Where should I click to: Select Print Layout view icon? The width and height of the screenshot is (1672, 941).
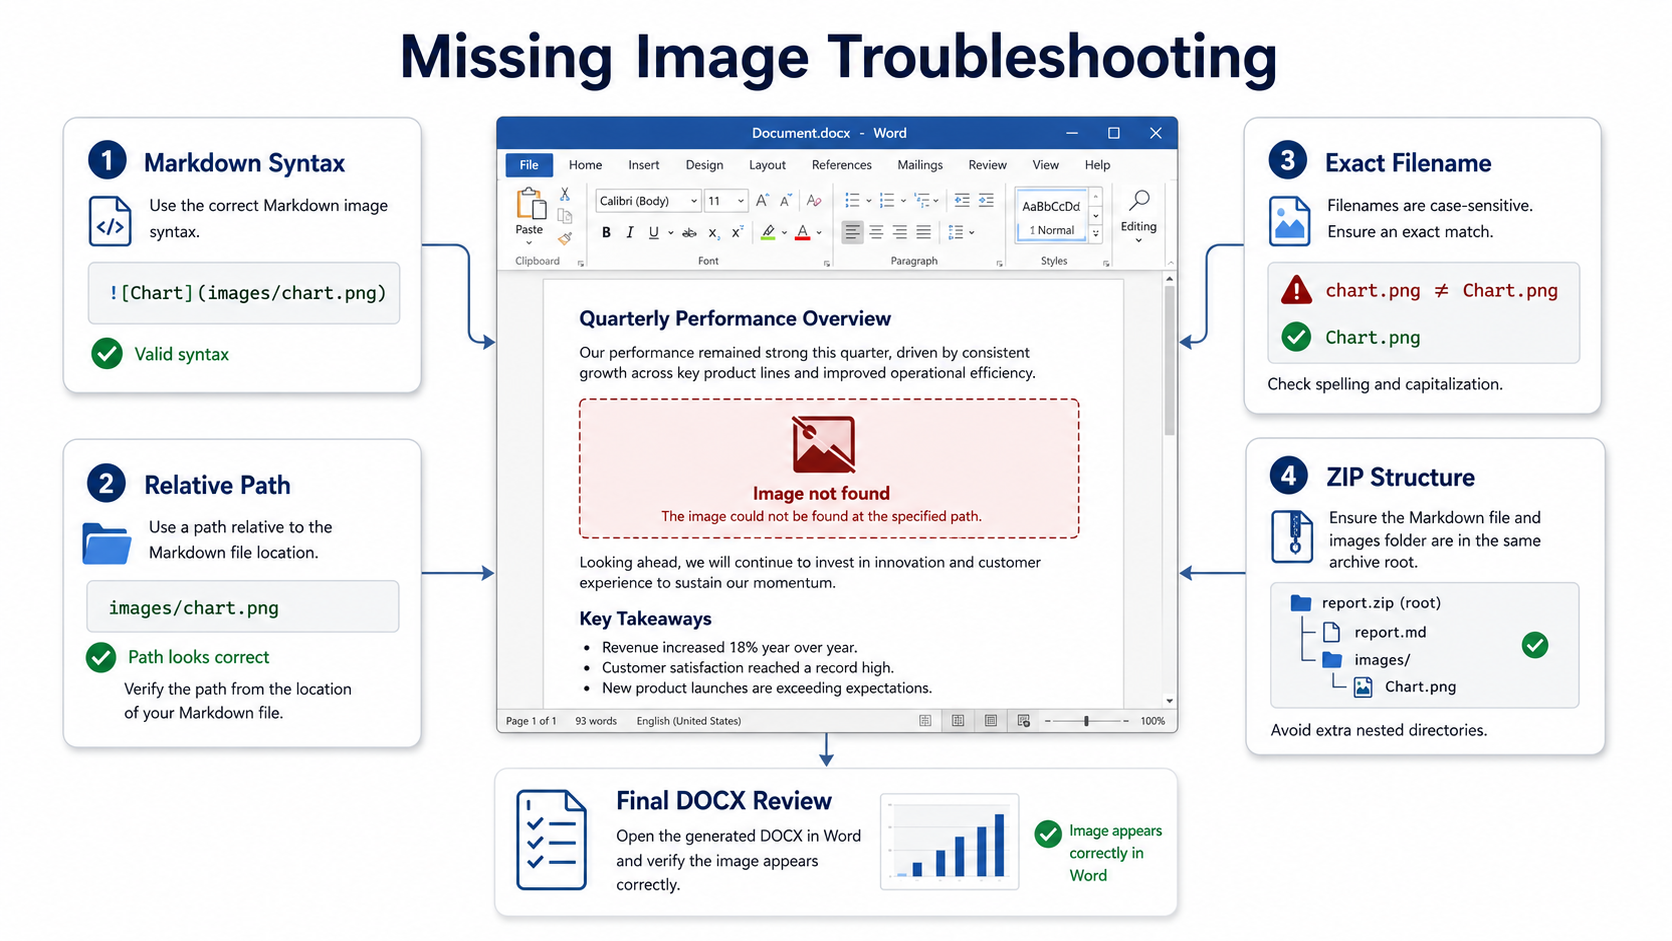[x=991, y=720]
